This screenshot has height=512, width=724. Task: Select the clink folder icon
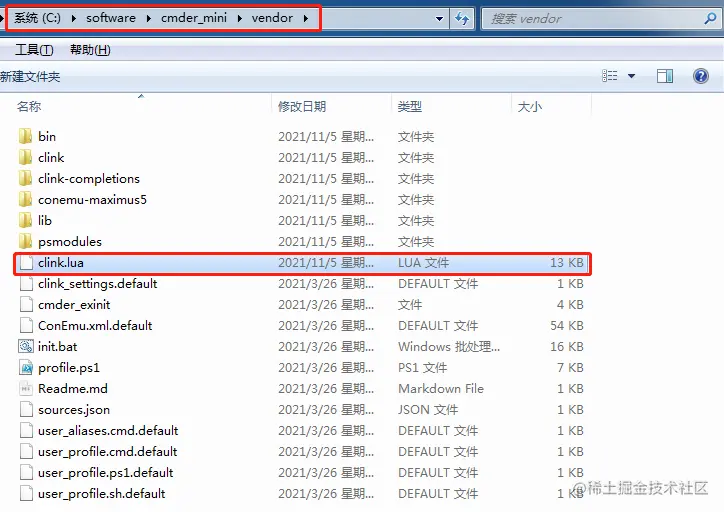click(x=26, y=157)
